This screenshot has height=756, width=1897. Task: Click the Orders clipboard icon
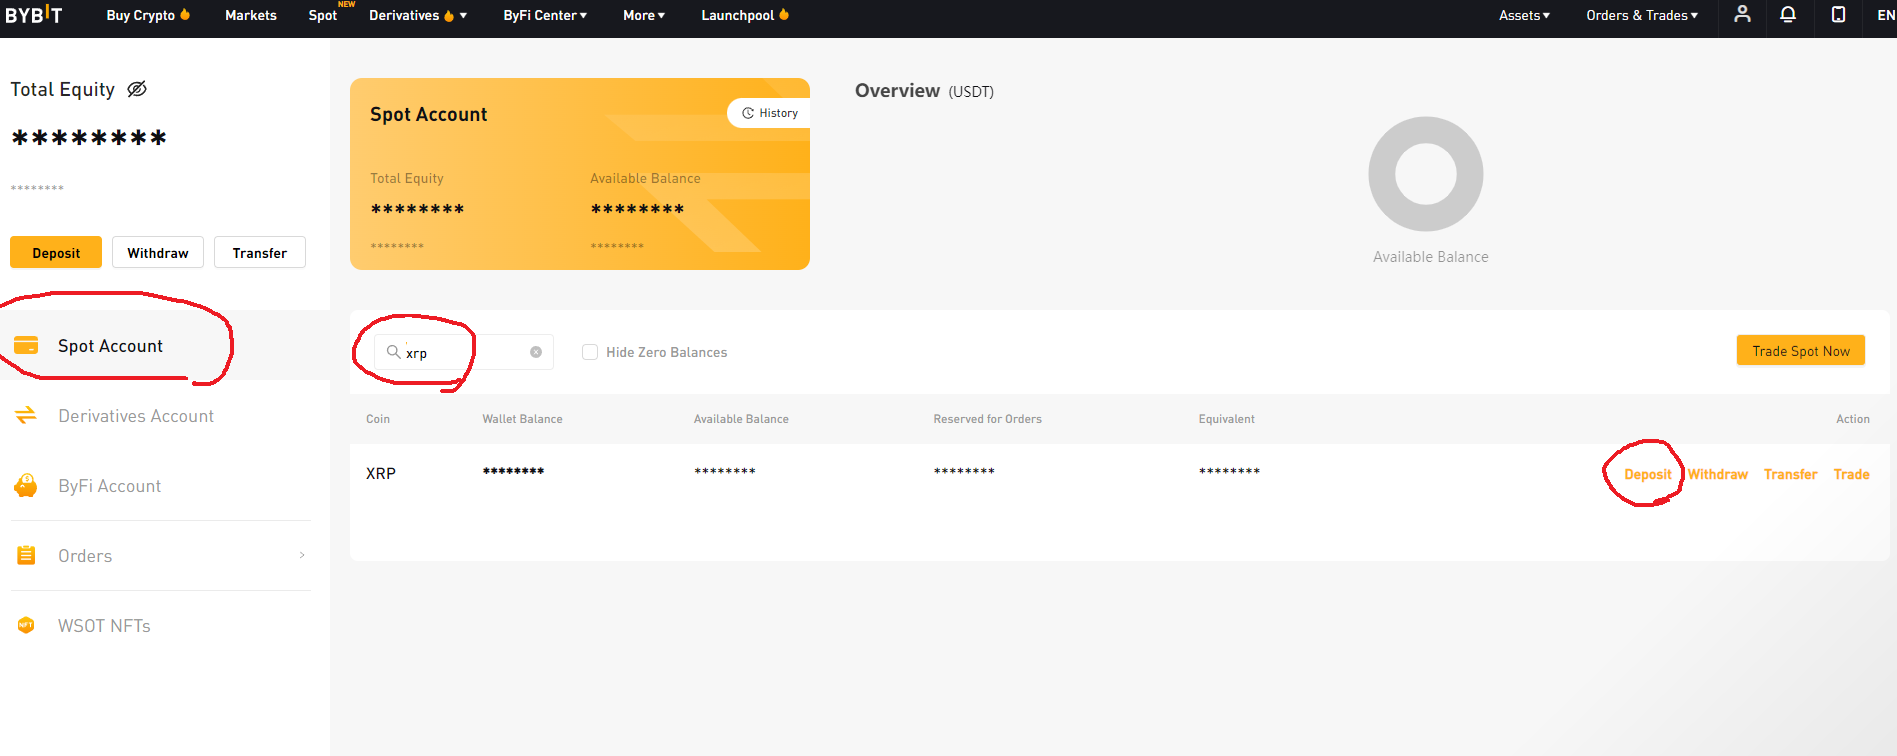click(26, 555)
